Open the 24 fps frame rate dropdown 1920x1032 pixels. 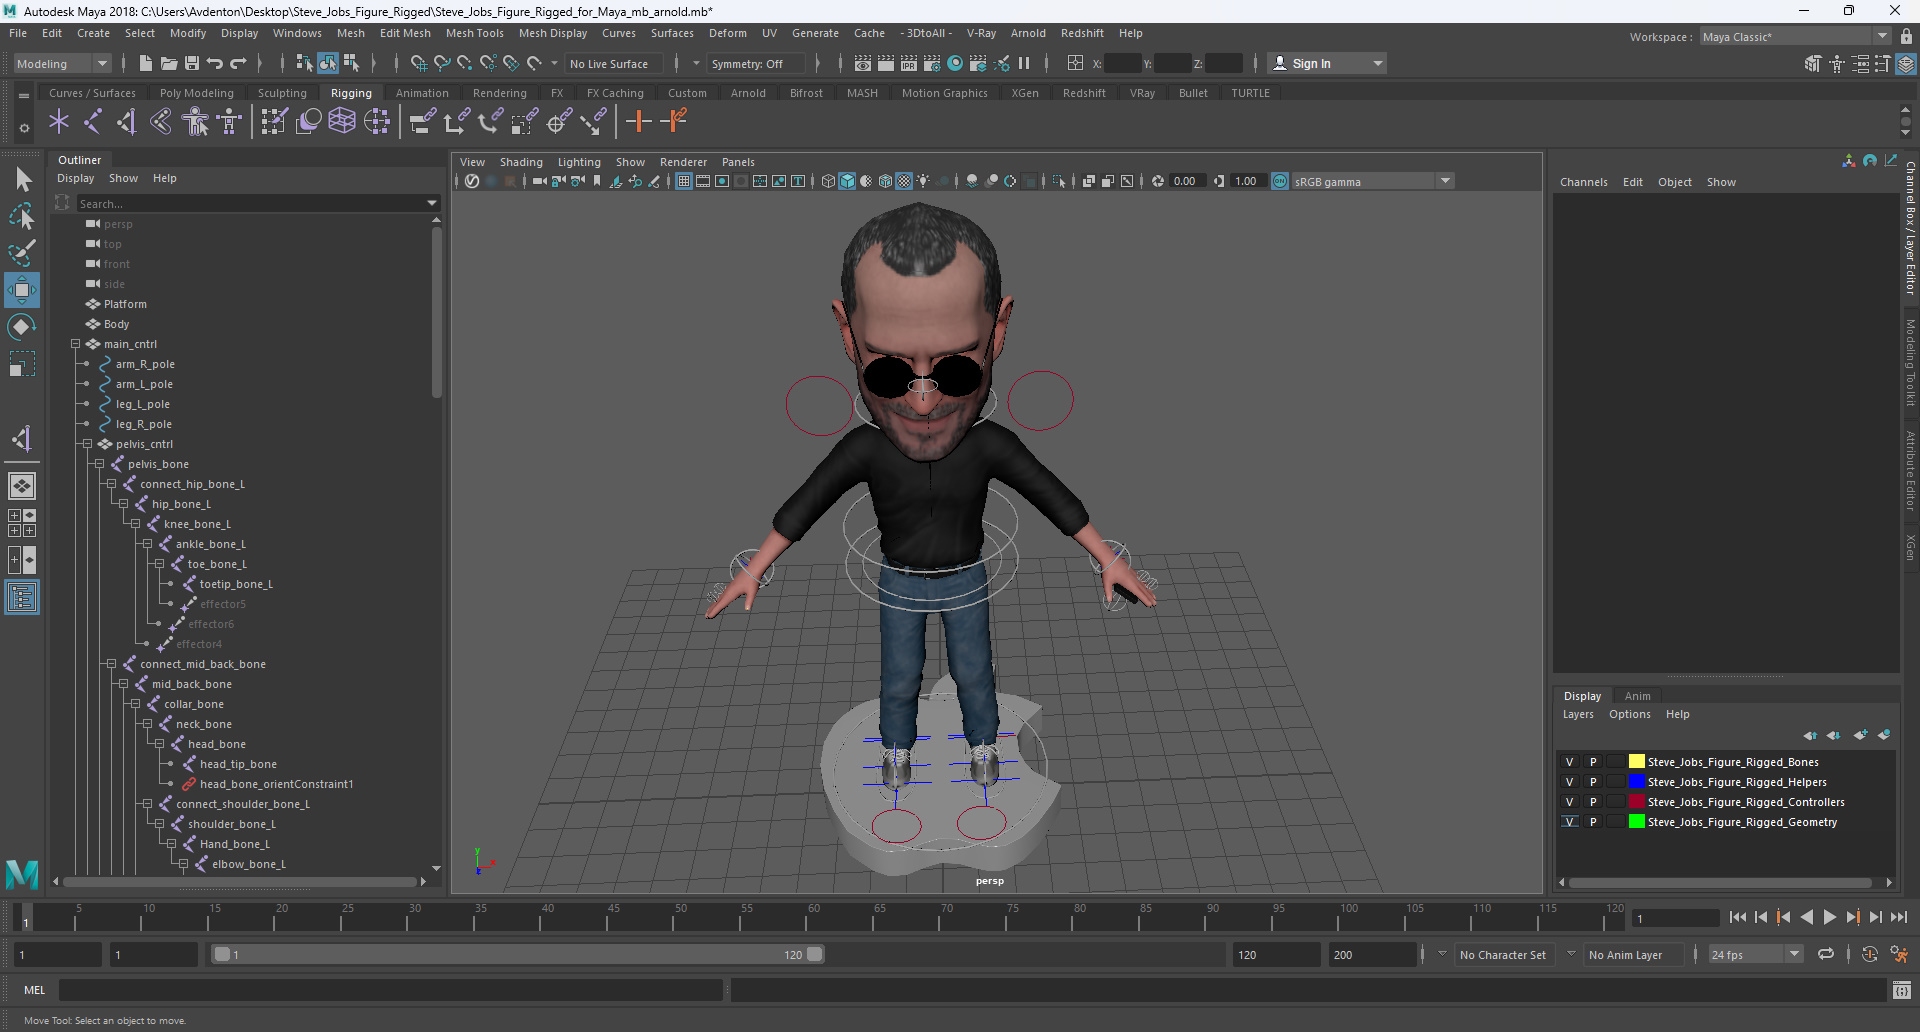point(1755,955)
